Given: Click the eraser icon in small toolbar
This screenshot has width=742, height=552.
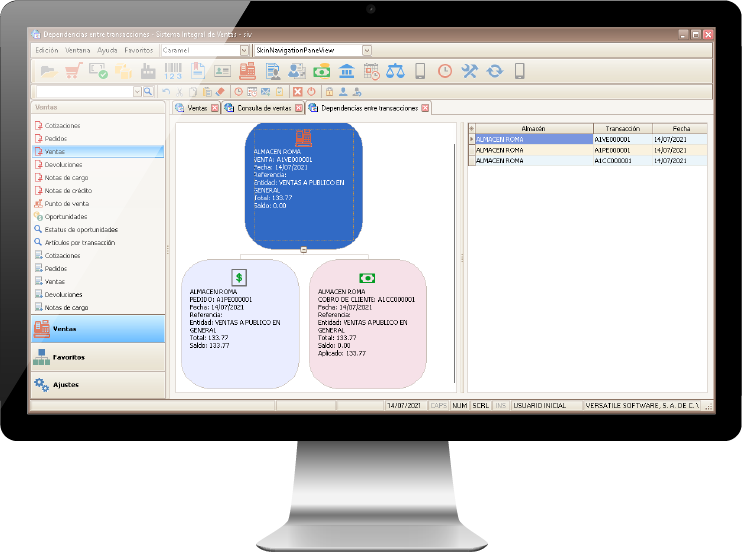Looking at the screenshot, I should pos(220,92).
